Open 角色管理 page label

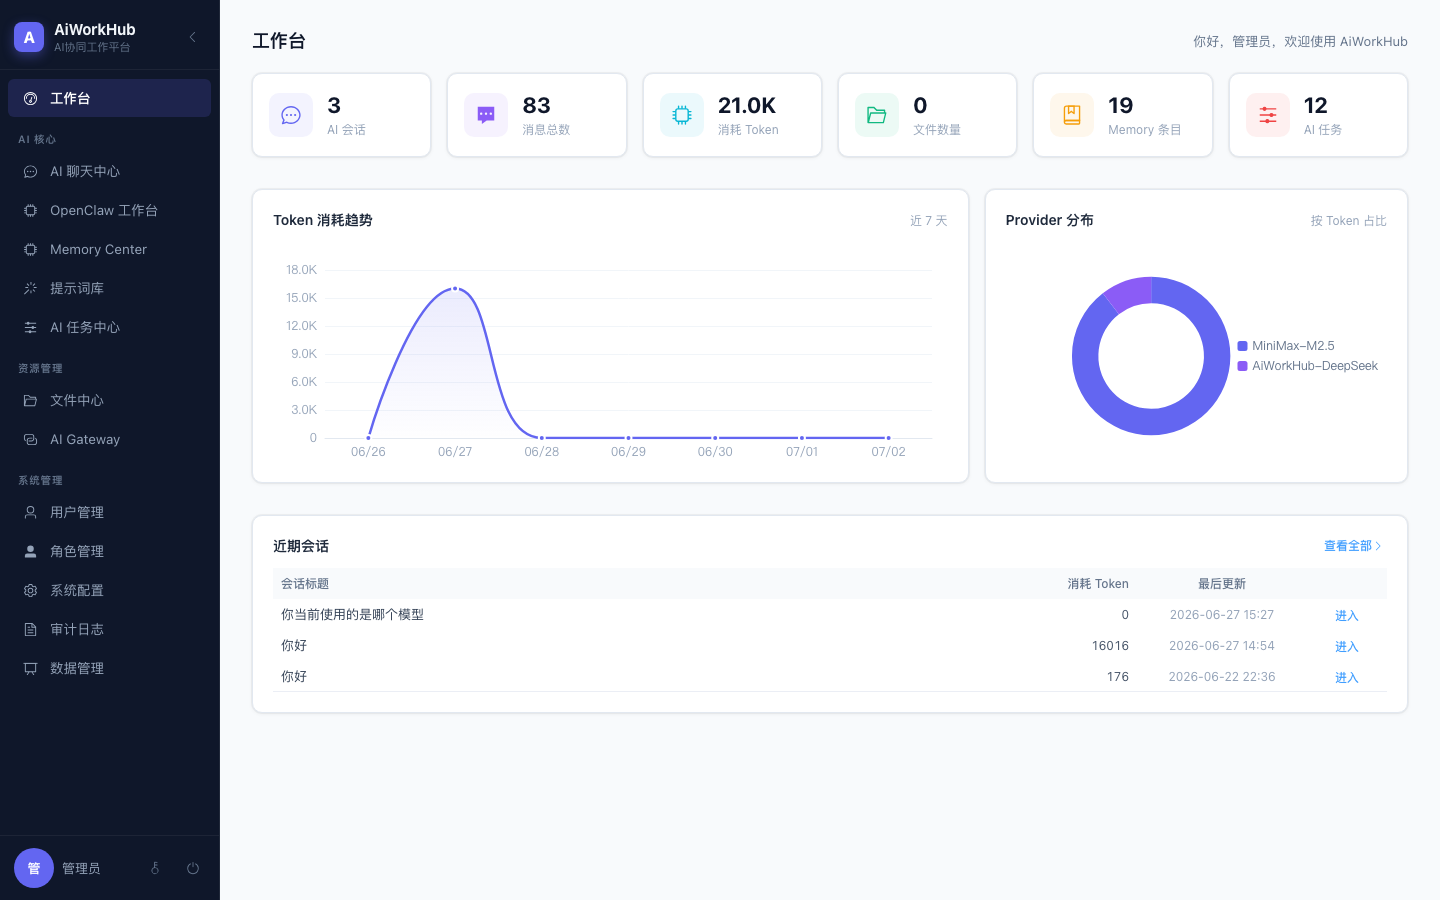(x=77, y=551)
